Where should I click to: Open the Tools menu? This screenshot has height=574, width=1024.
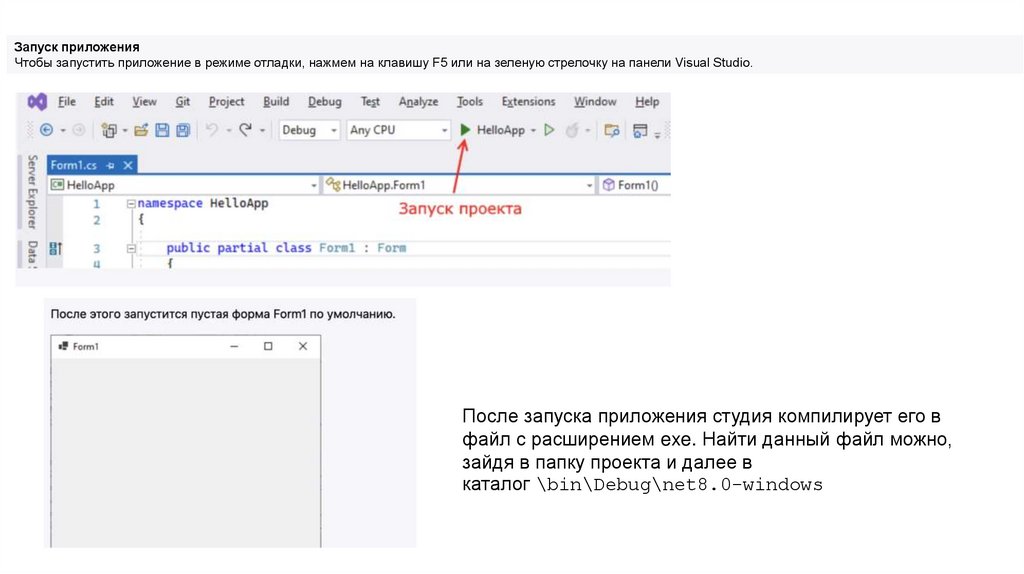(470, 101)
